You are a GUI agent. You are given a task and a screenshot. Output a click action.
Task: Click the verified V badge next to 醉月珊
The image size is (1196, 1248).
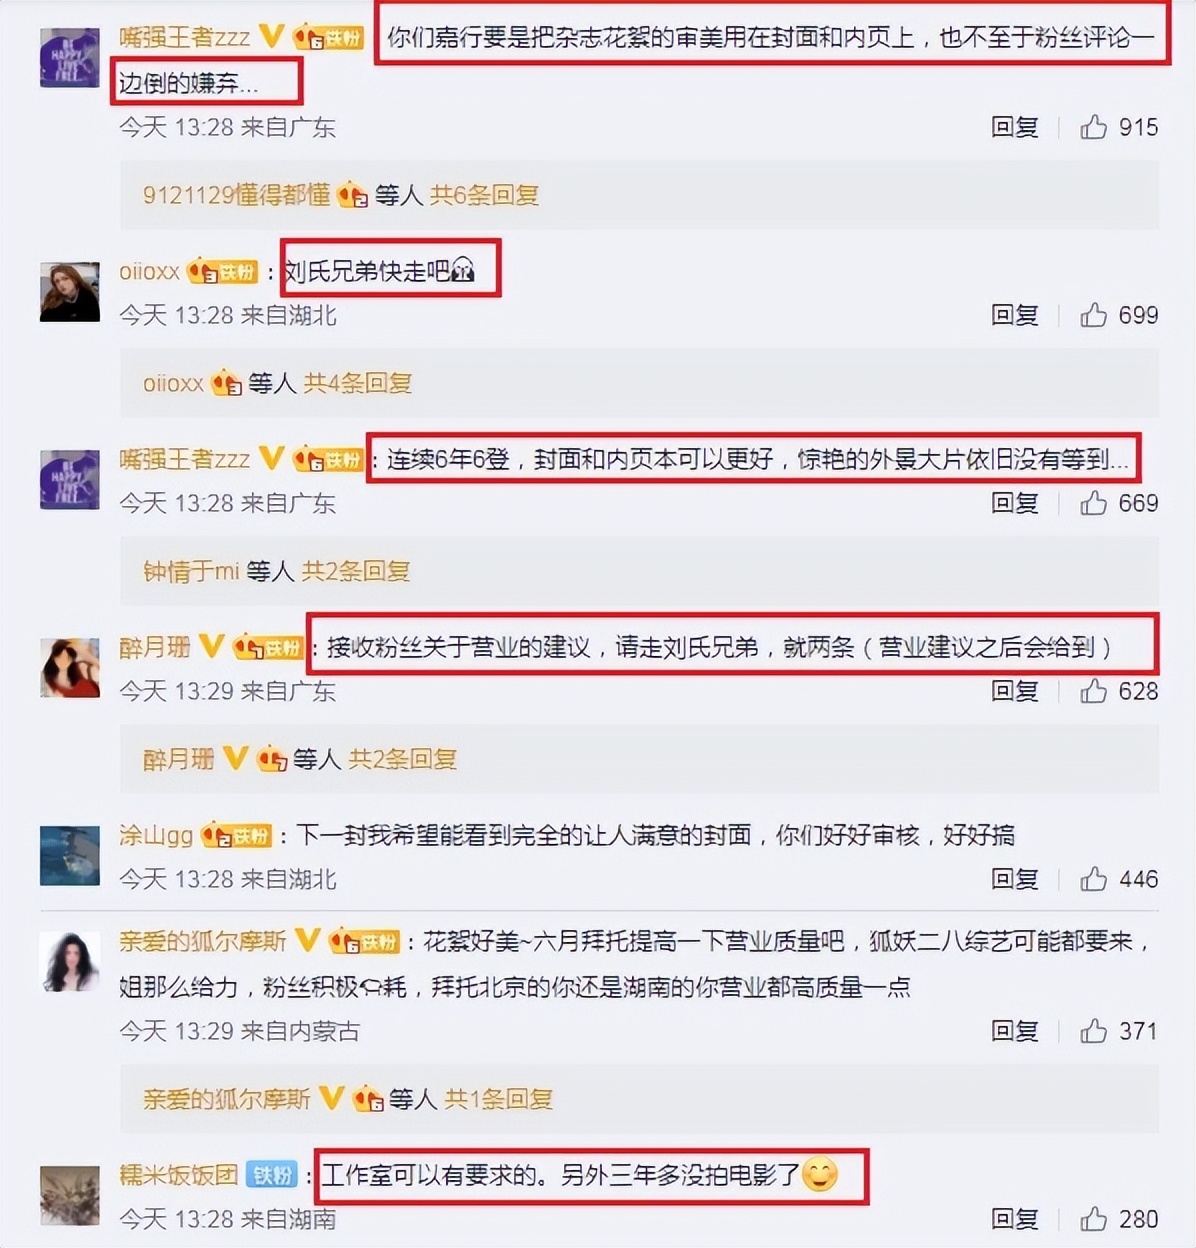[211, 646]
